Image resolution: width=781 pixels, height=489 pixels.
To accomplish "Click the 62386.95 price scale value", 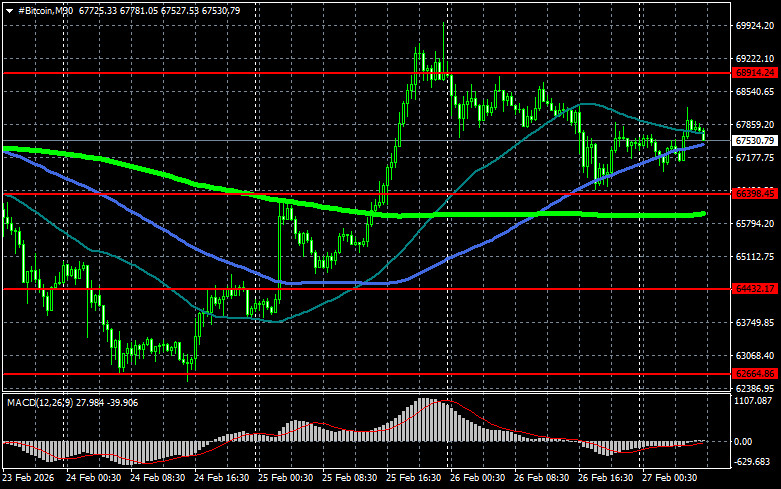I will pos(755,388).
